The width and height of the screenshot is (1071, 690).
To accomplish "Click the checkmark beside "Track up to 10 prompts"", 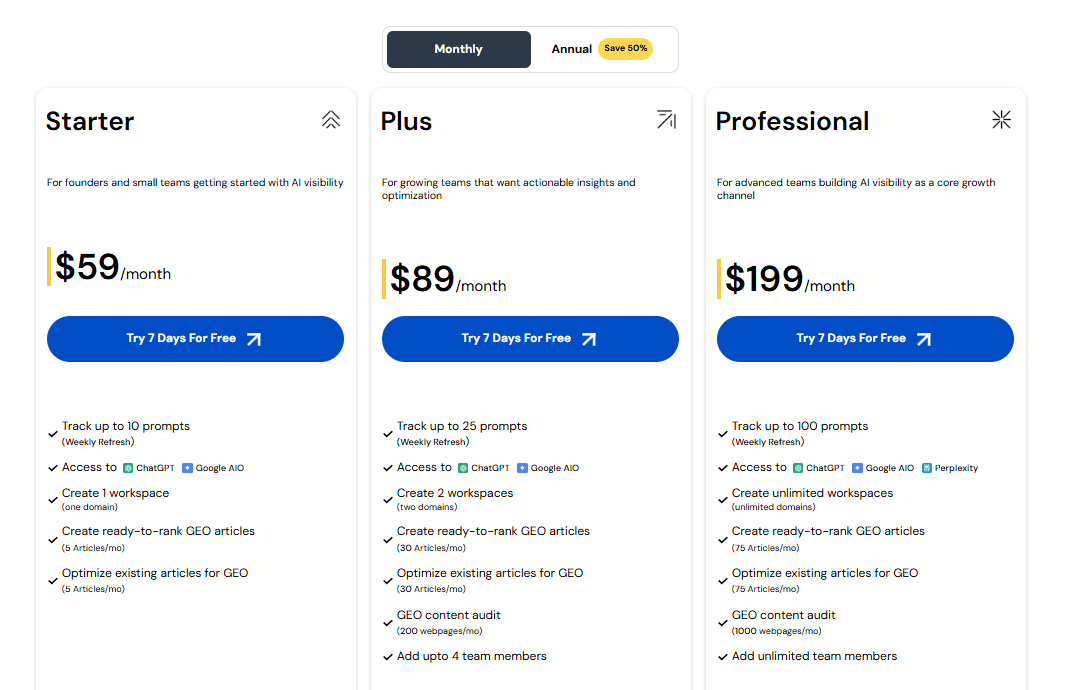I will pos(52,433).
